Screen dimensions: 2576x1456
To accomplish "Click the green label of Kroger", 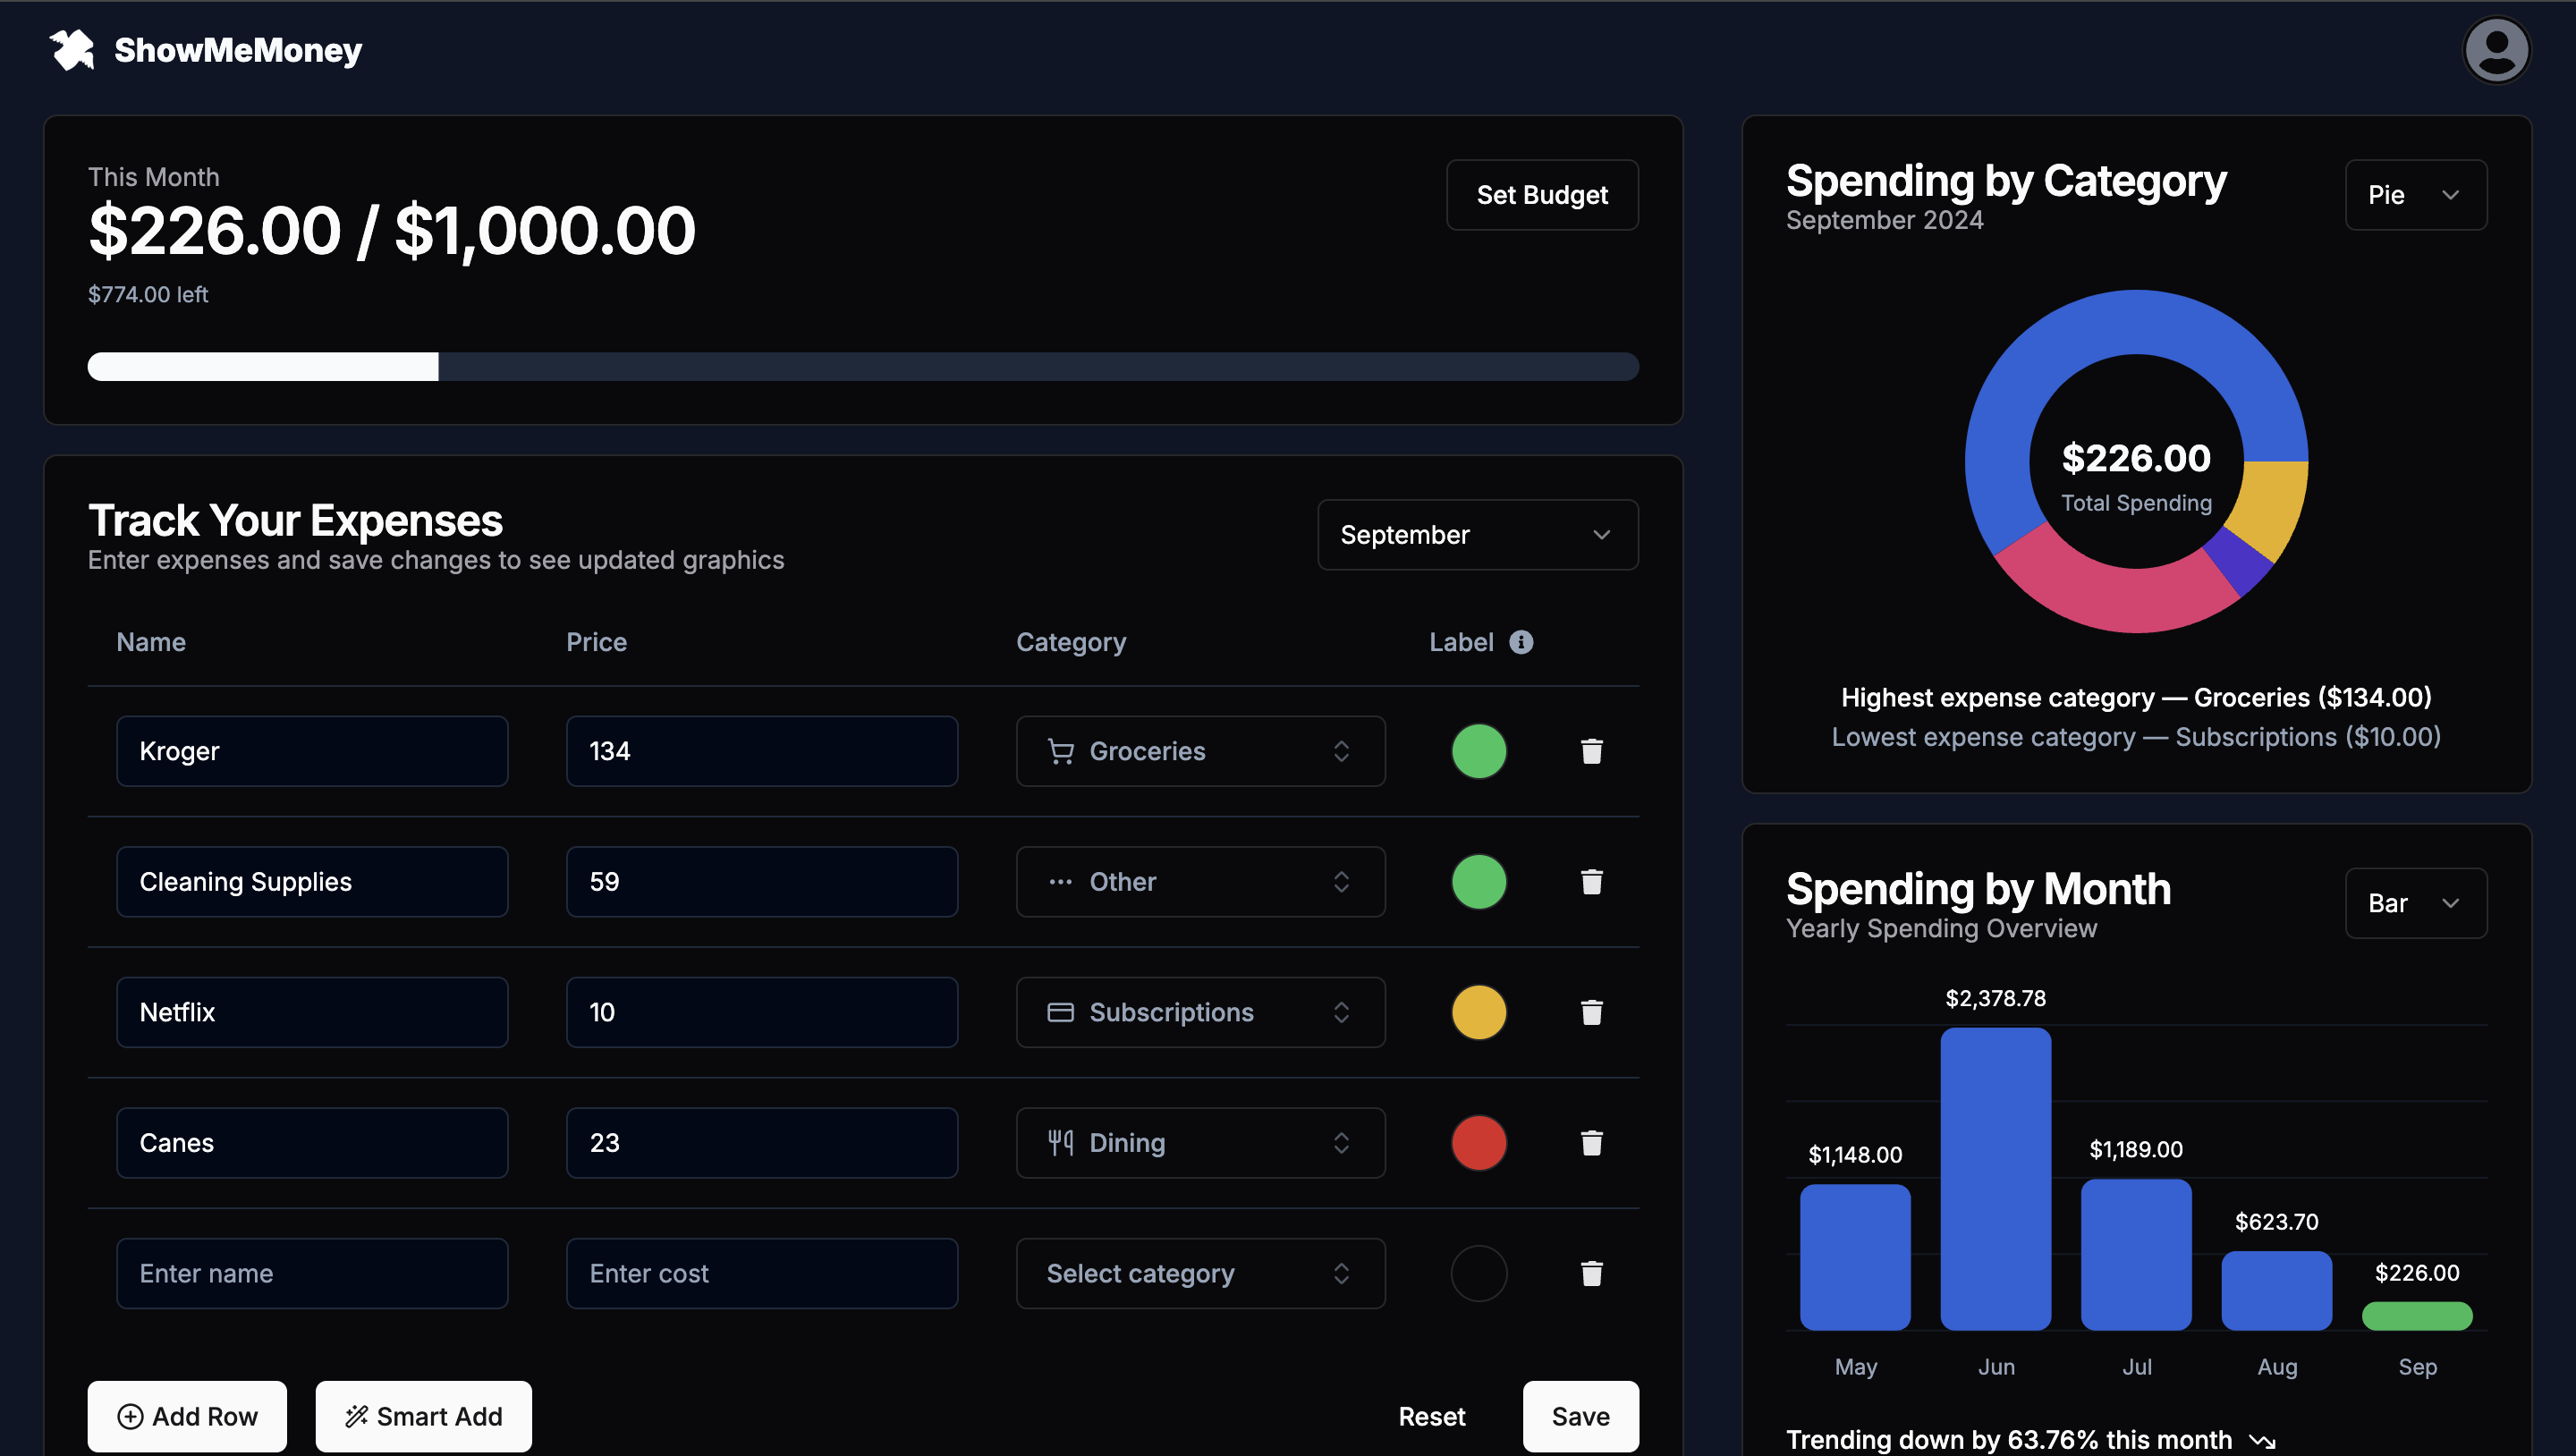I will pyautogui.click(x=1478, y=751).
